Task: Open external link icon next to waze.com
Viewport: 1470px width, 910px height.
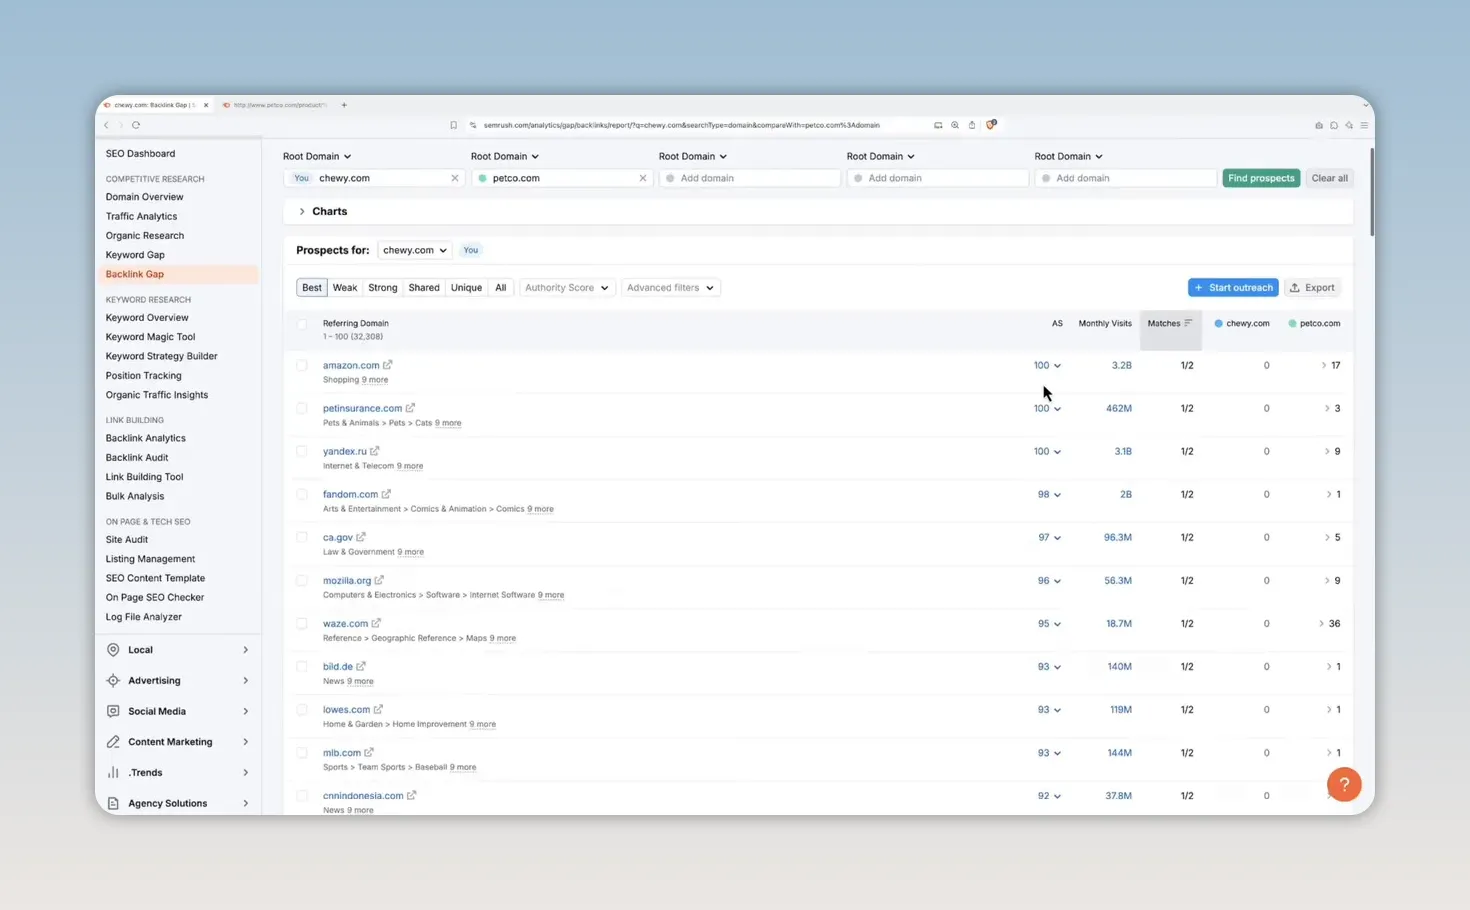Action: 376,623
